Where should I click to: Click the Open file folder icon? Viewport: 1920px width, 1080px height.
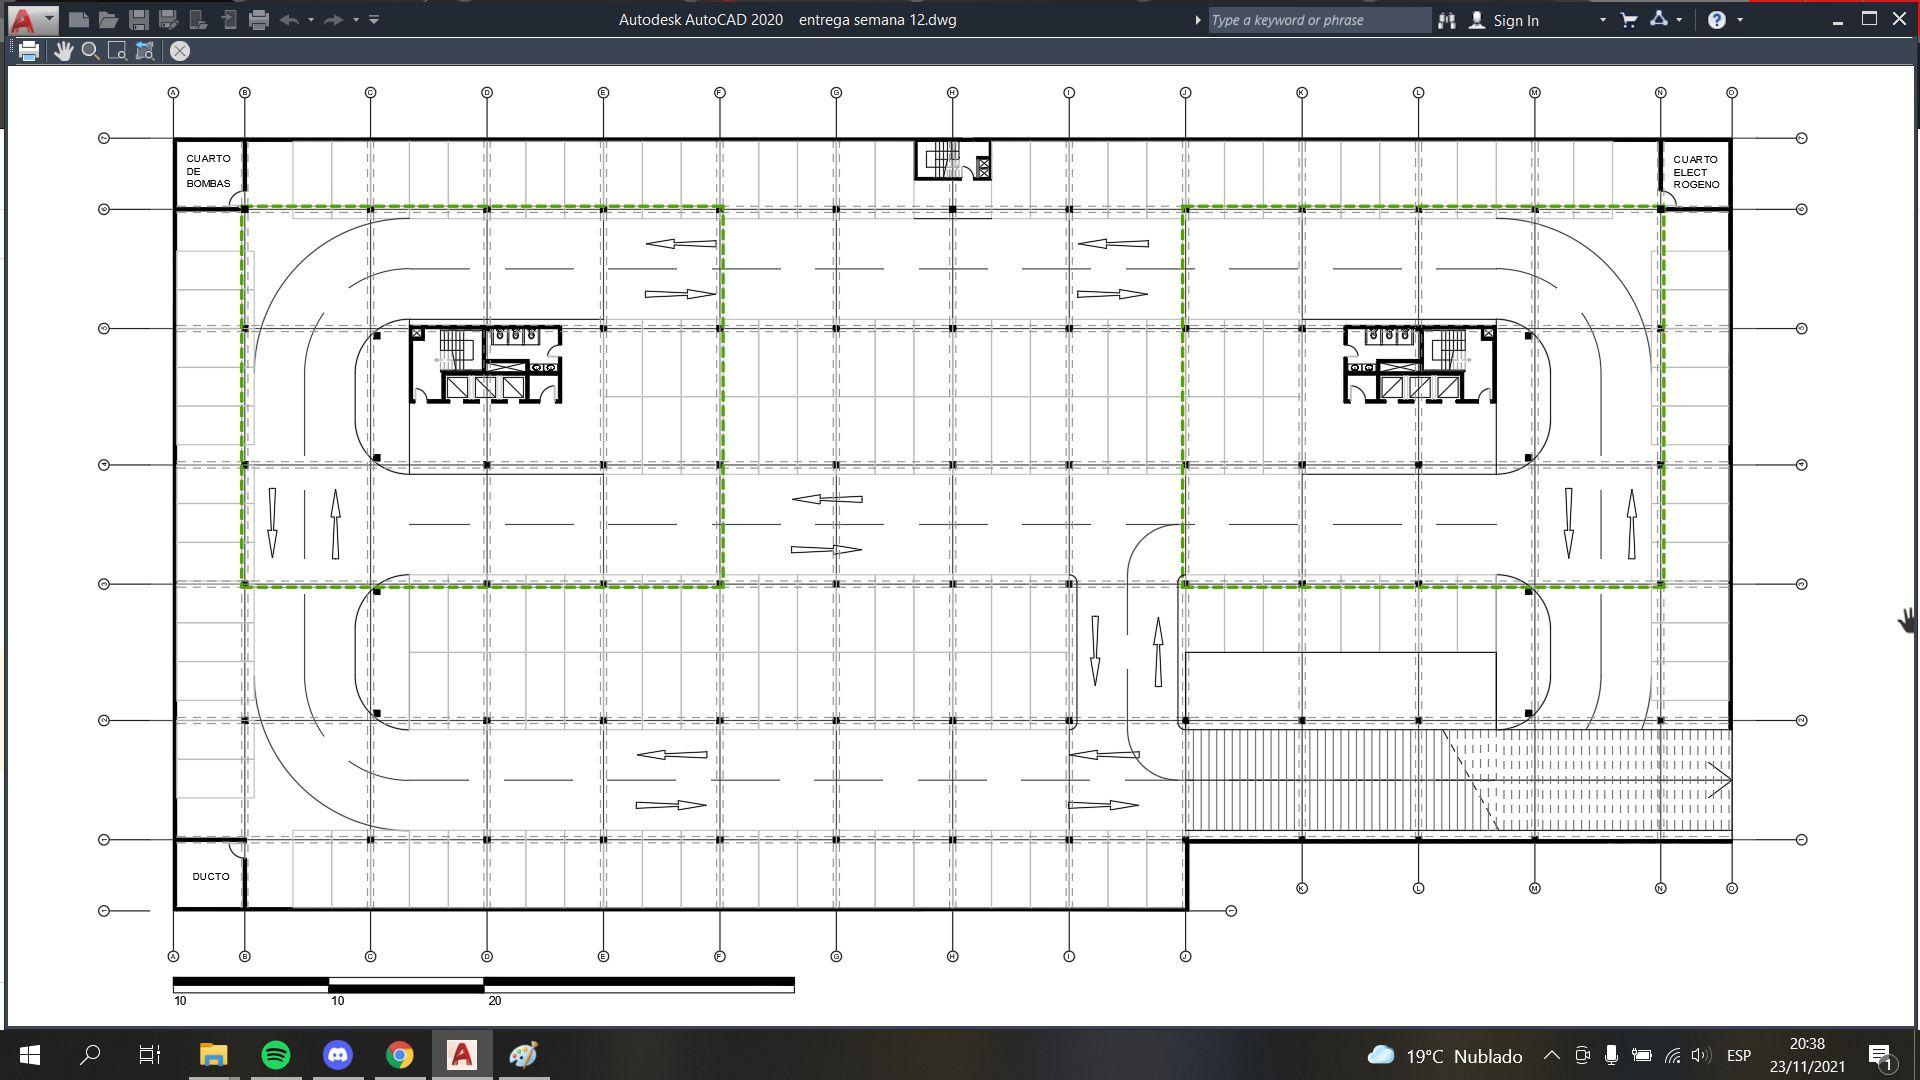[108, 20]
